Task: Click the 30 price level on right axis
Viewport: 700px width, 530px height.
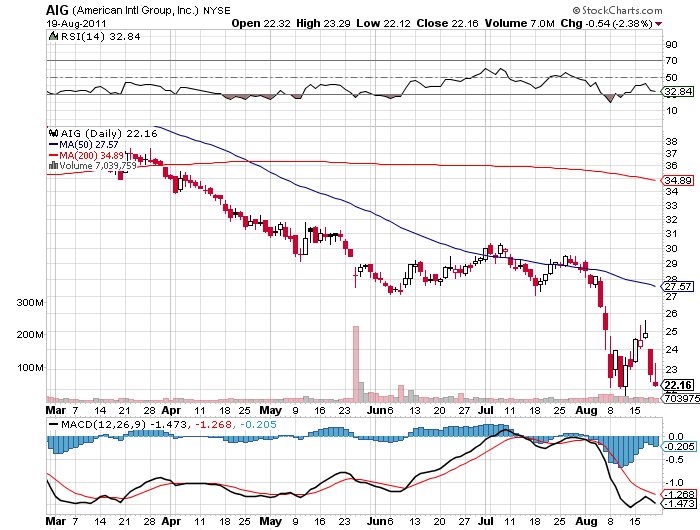Action: (671, 249)
